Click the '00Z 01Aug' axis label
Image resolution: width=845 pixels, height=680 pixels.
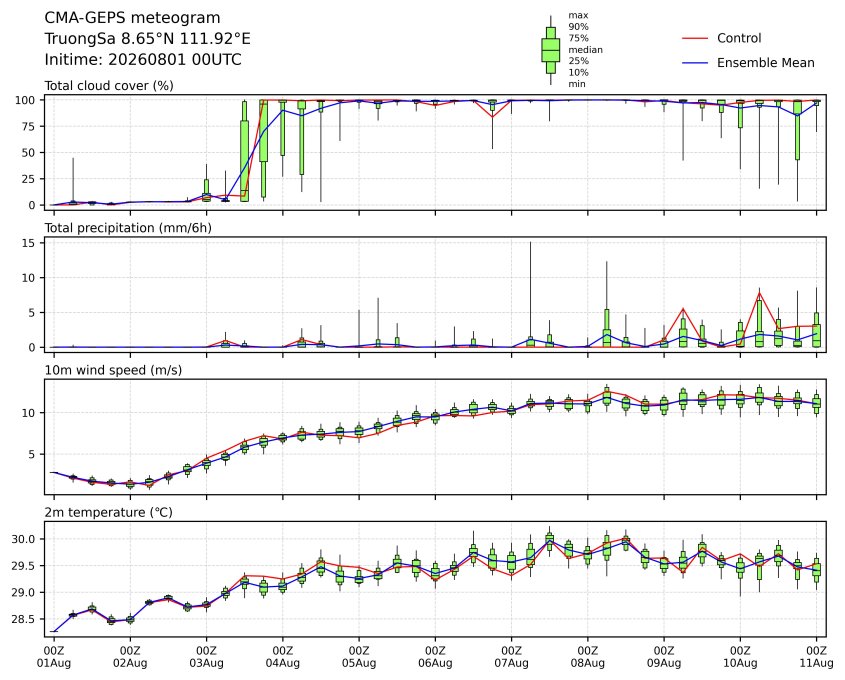pyautogui.click(x=54, y=657)
